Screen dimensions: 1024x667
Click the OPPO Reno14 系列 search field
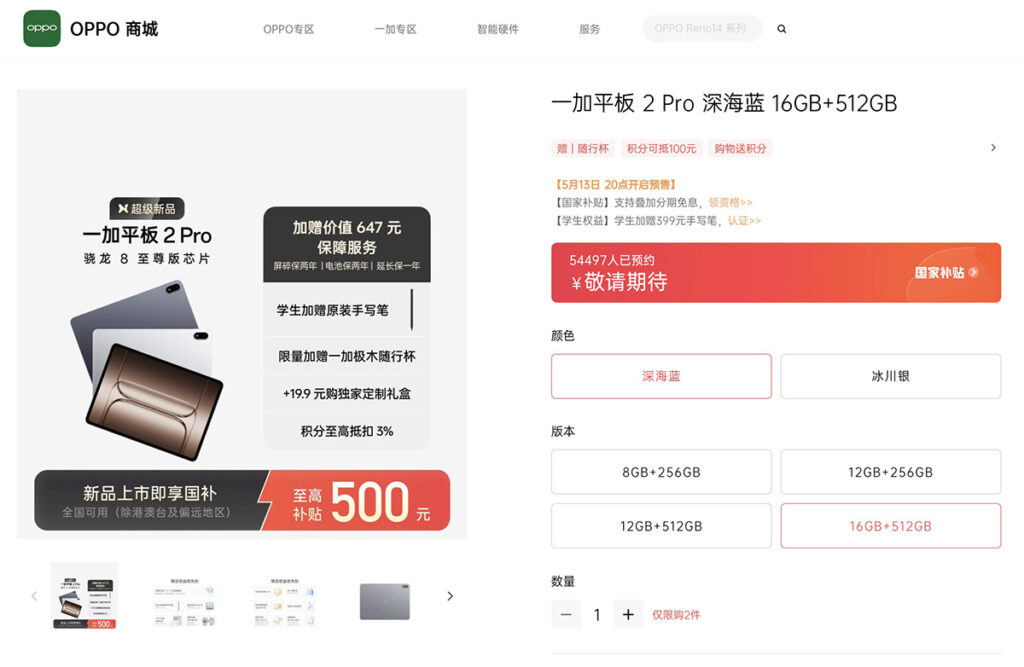click(x=702, y=29)
